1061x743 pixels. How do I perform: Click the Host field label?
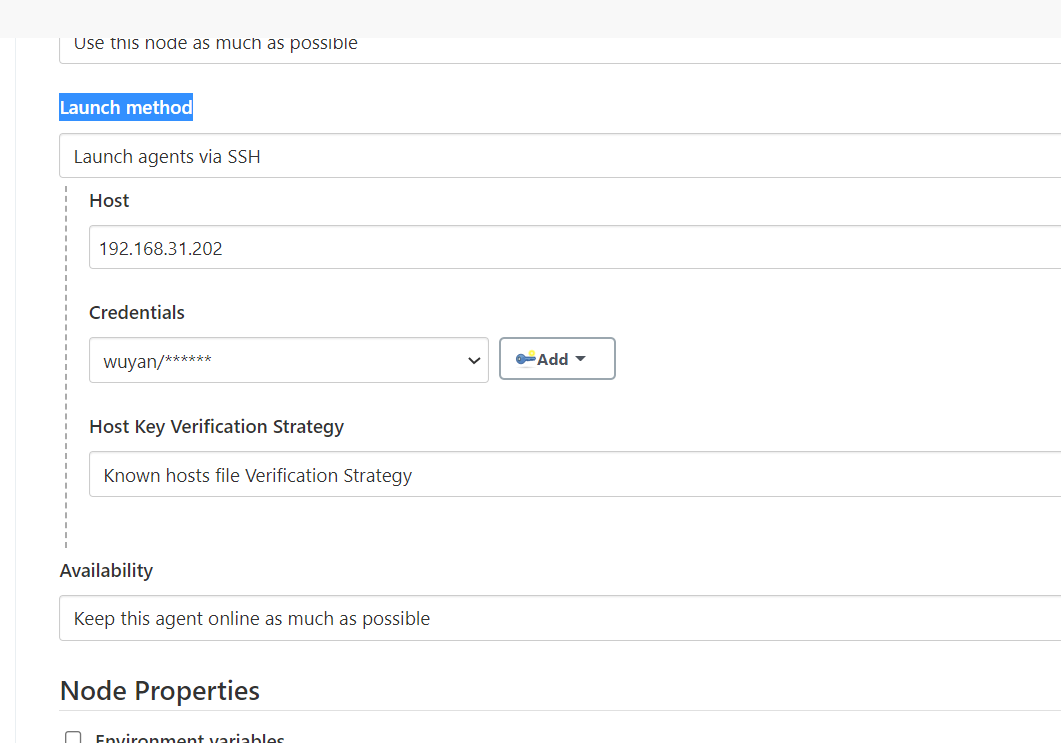109,201
